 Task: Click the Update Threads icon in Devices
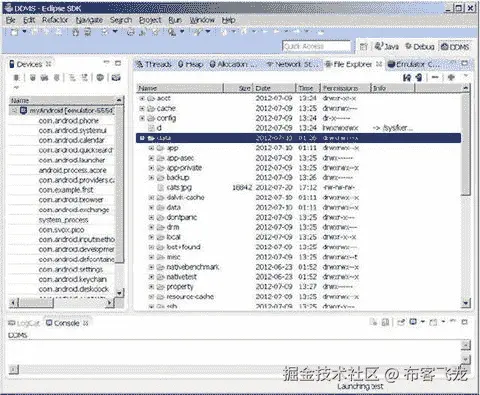pyautogui.click(x=72, y=78)
